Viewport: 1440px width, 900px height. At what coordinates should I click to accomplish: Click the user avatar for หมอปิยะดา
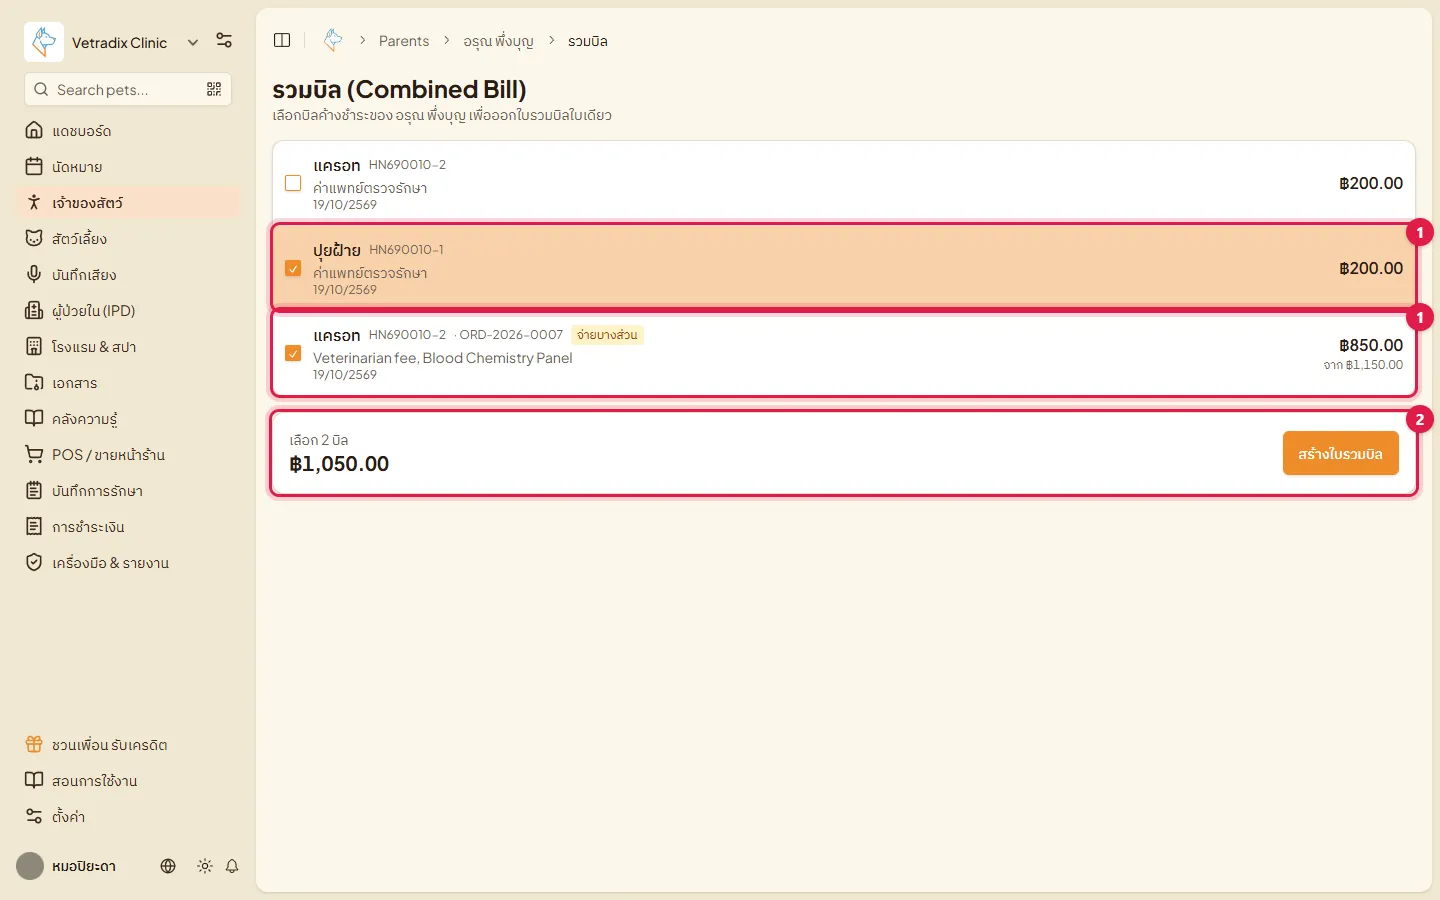(x=30, y=866)
